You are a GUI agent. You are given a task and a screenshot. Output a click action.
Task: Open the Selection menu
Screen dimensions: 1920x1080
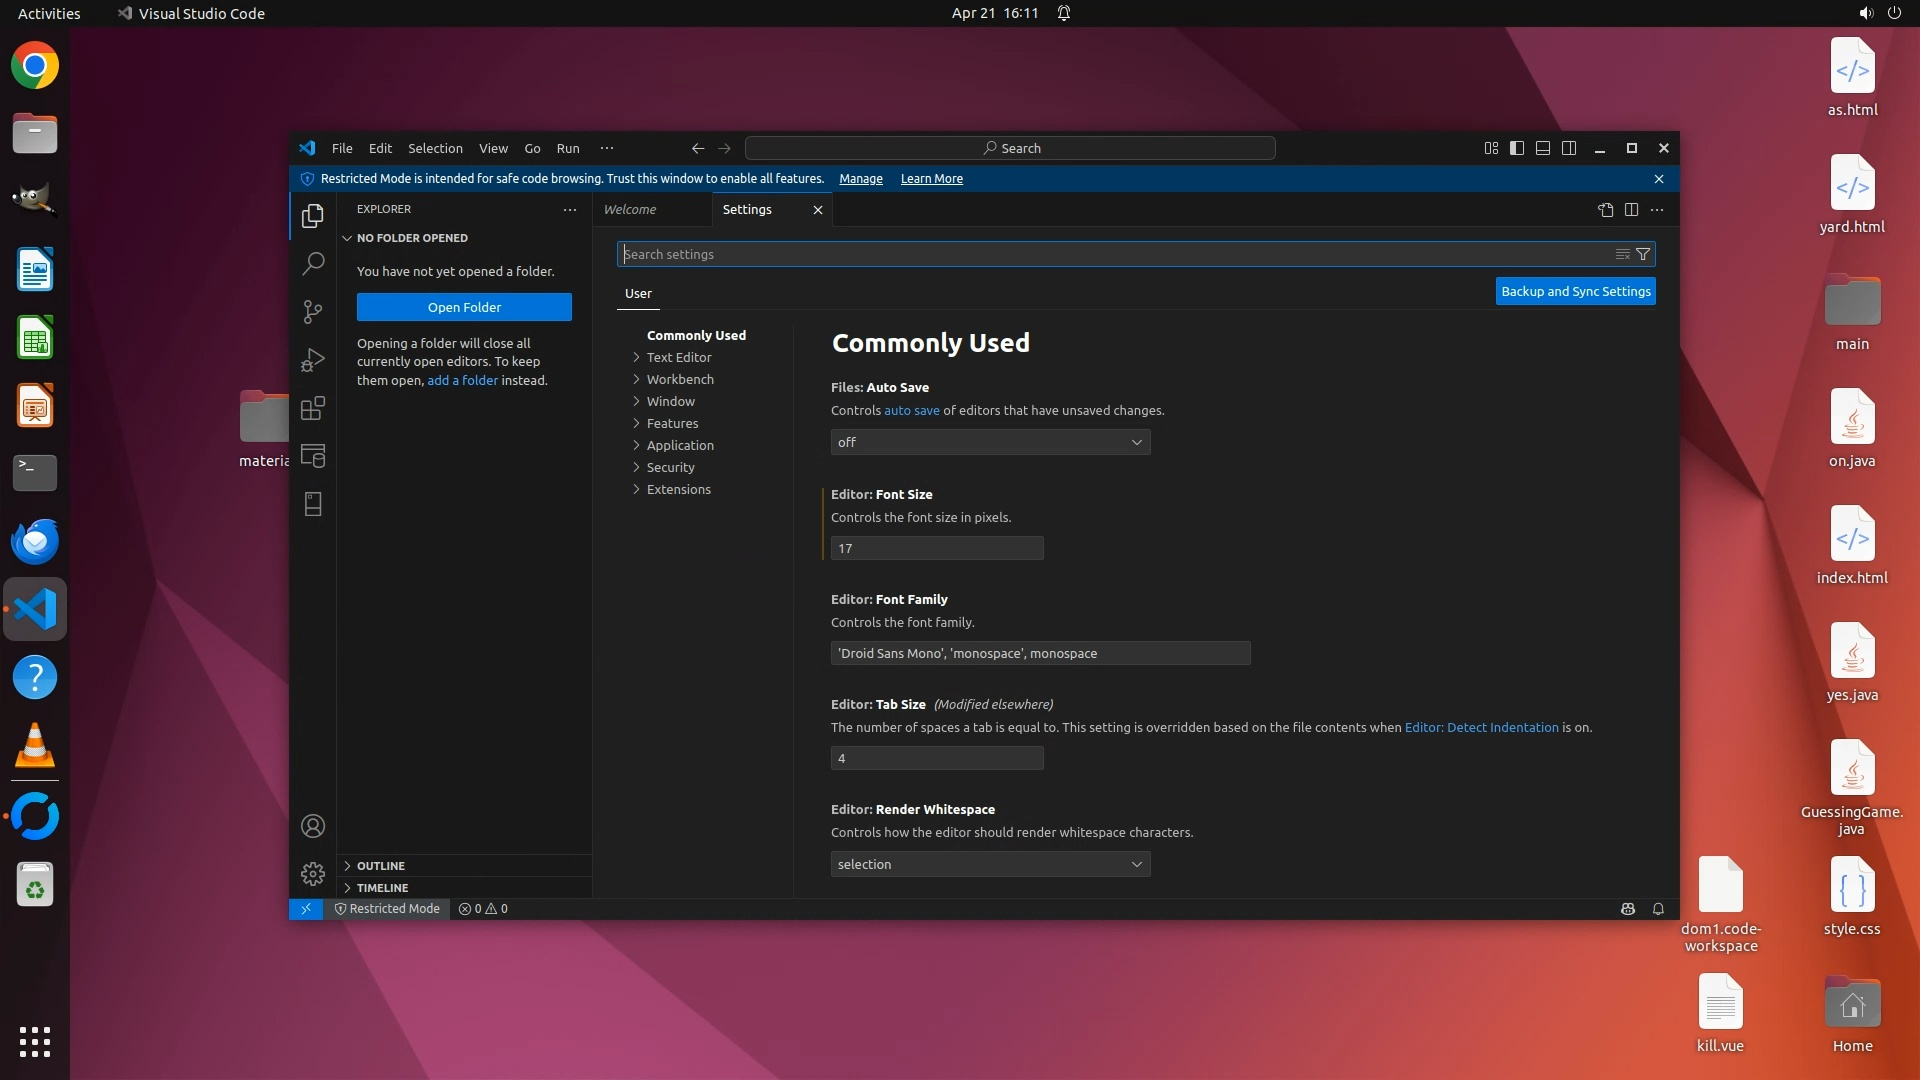[435, 148]
